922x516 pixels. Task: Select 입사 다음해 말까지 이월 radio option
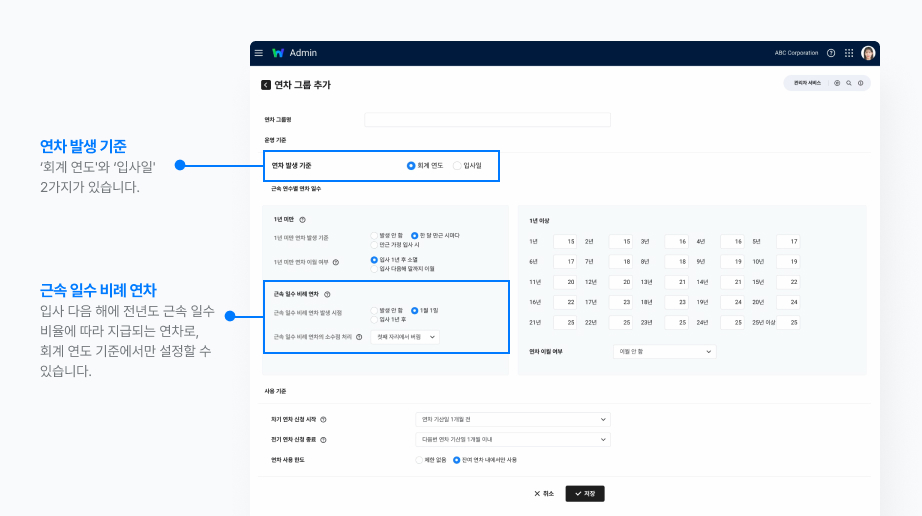(374, 269)
